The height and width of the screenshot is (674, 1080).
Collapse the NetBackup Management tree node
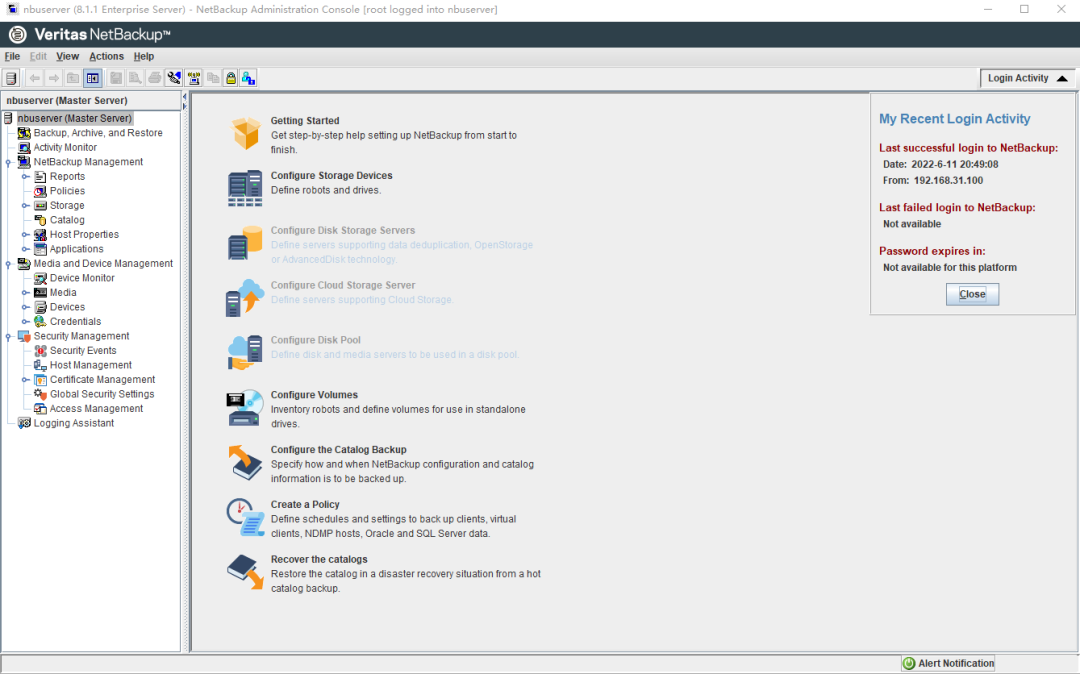click(8, 162)
